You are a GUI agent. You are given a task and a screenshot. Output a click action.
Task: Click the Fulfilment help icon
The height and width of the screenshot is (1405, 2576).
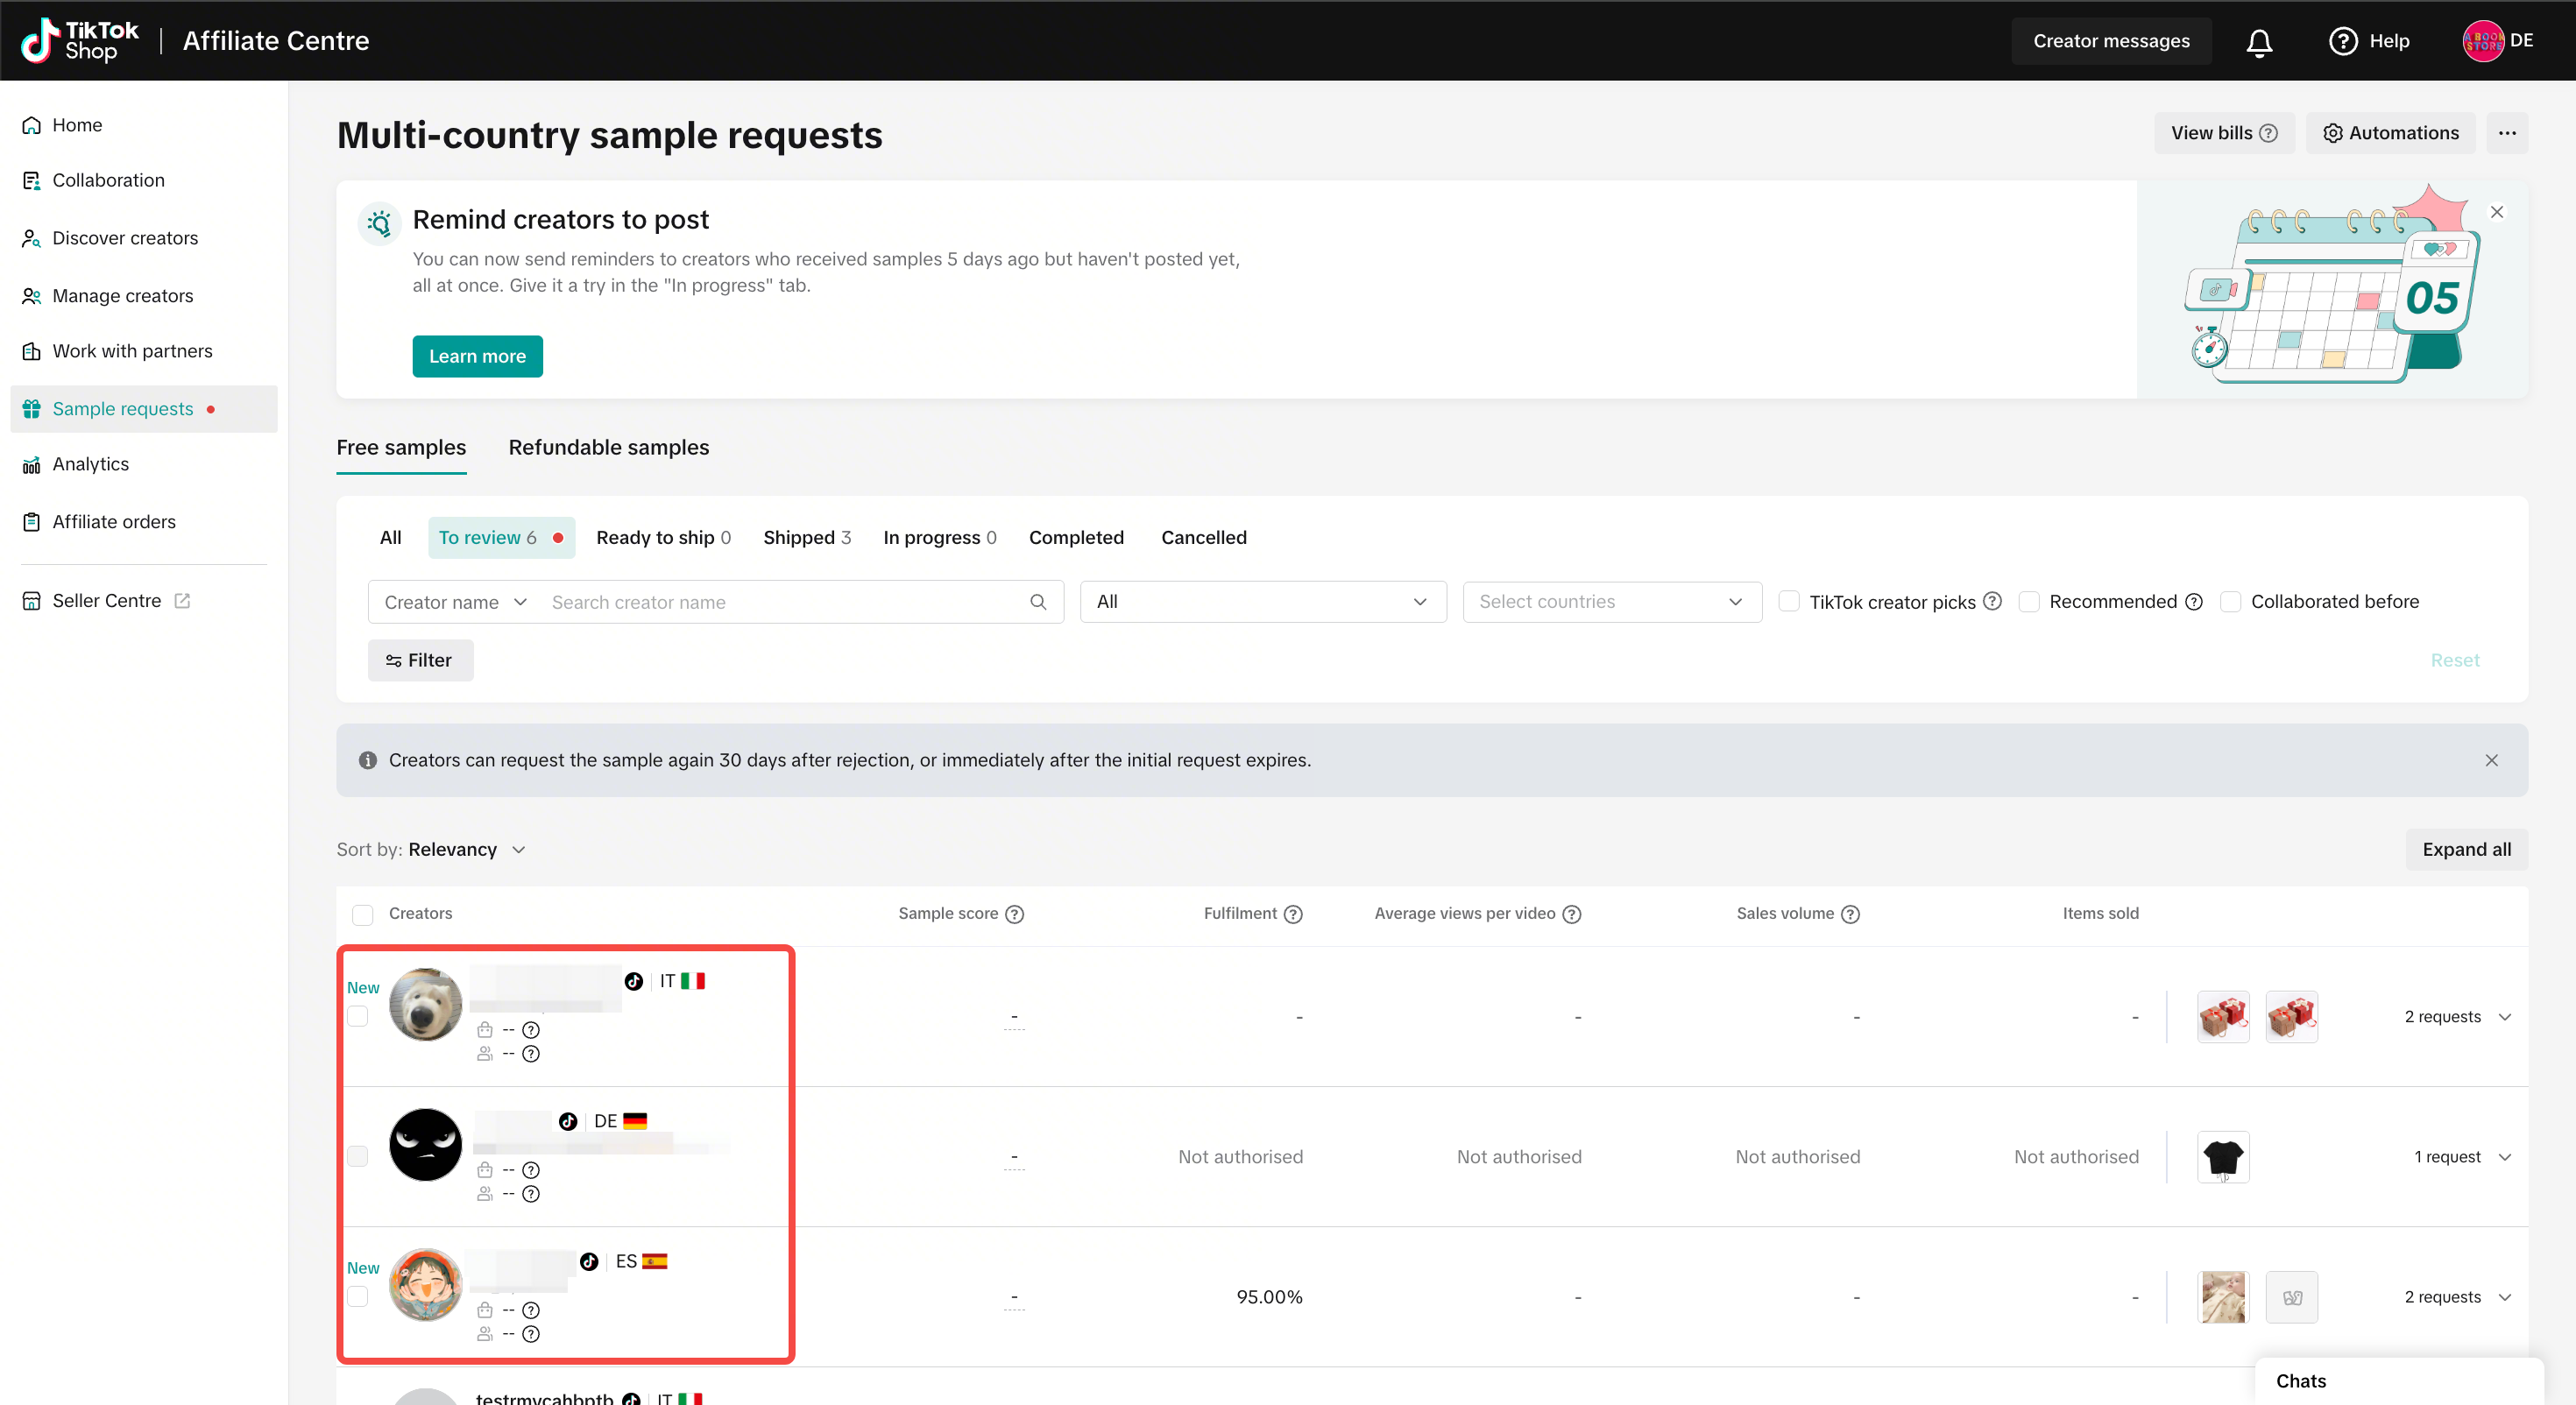click(x=1293, y=914)
